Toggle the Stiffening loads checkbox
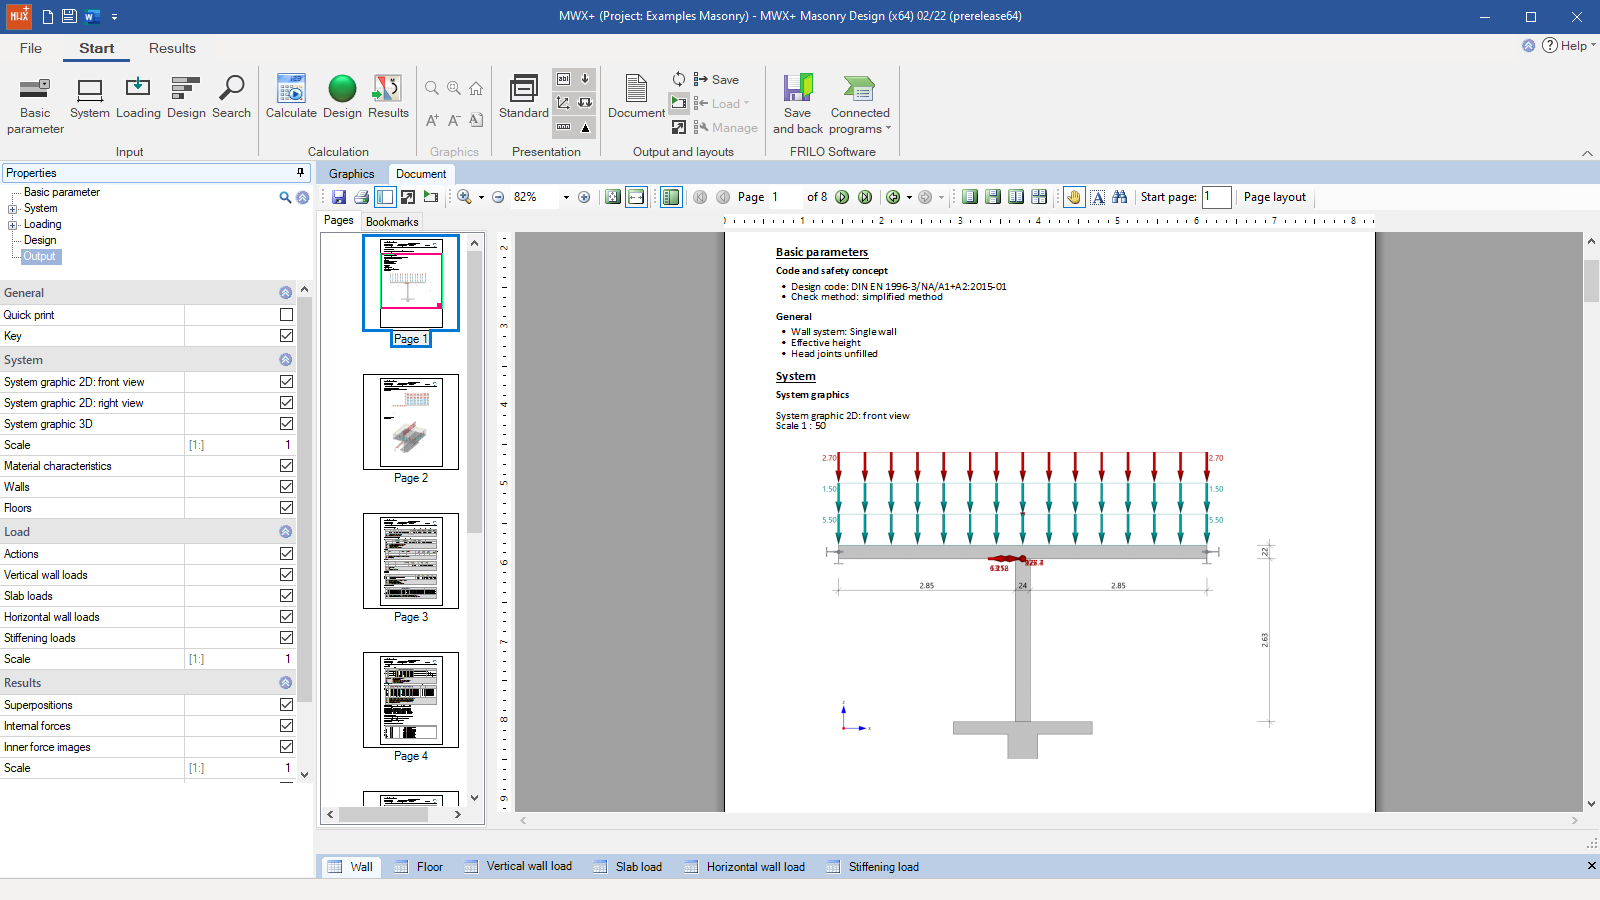The width and height of the screenshot is (1600, 900). tap(286, 638)
